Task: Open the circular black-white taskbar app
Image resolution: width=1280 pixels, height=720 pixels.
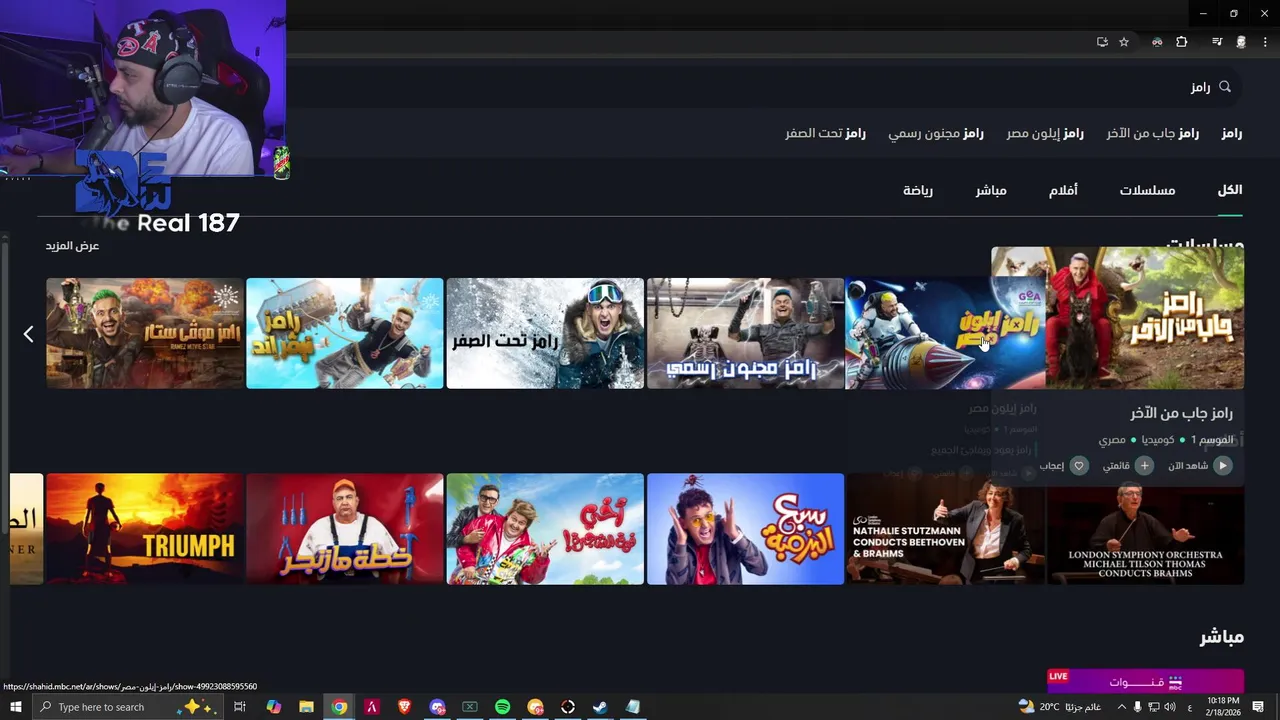Action: 568,707
